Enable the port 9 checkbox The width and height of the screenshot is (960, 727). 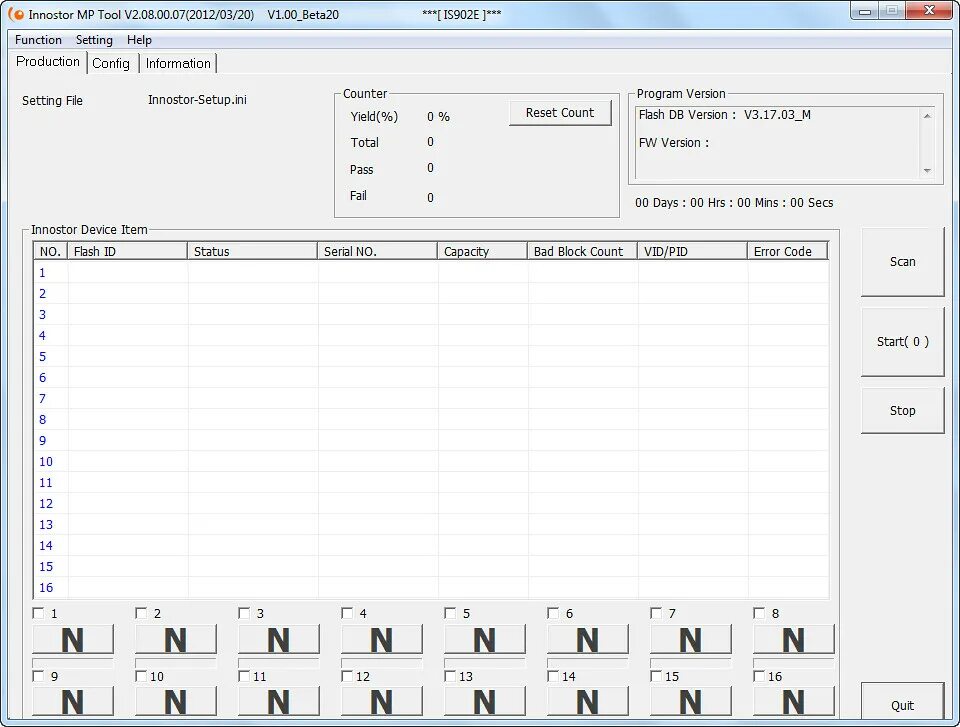(x=39, y=676)
